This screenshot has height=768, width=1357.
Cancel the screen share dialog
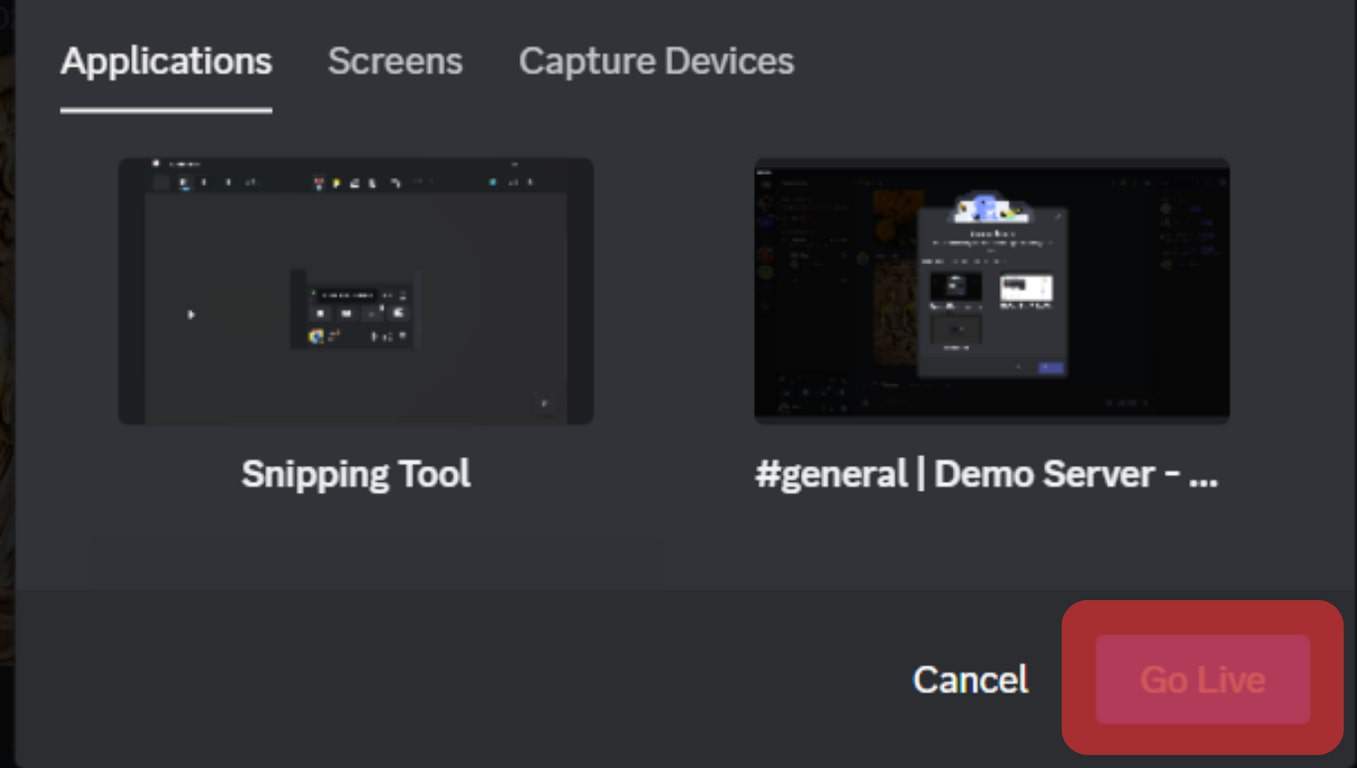click(970, 680)
